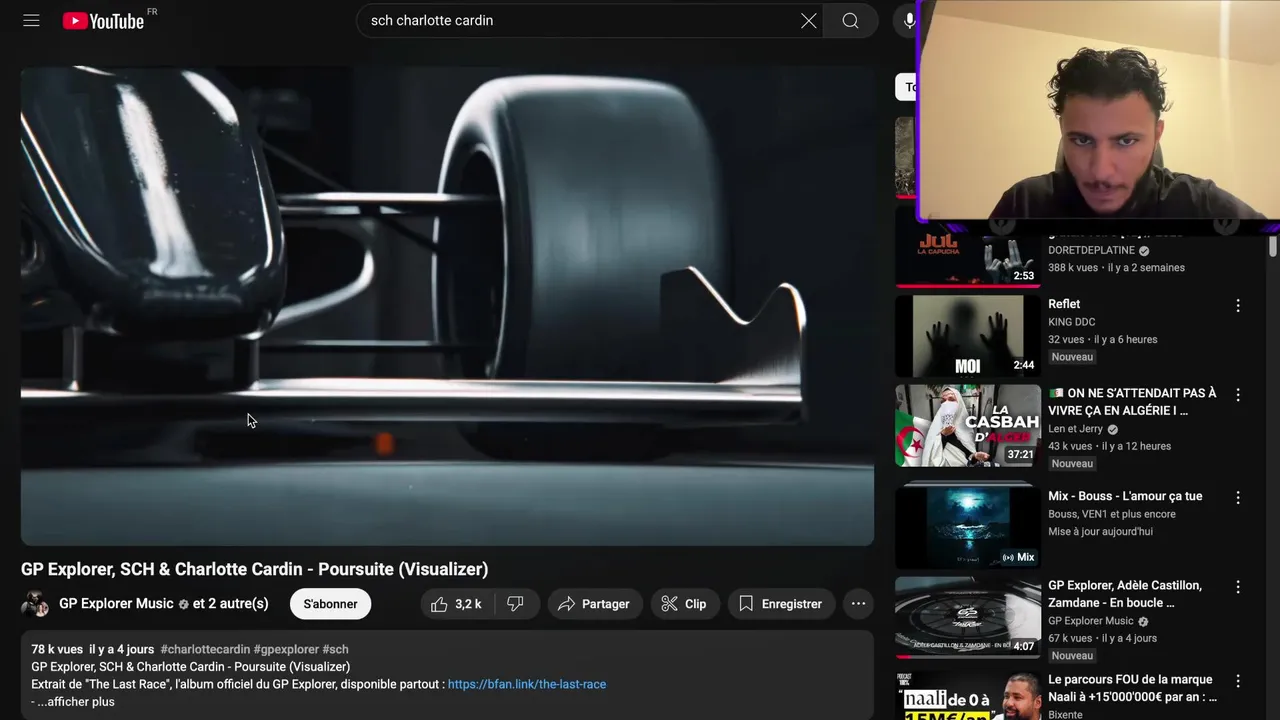Start voice search with microphone
This screenshot has height=720, width=1280.
(909, 20)
